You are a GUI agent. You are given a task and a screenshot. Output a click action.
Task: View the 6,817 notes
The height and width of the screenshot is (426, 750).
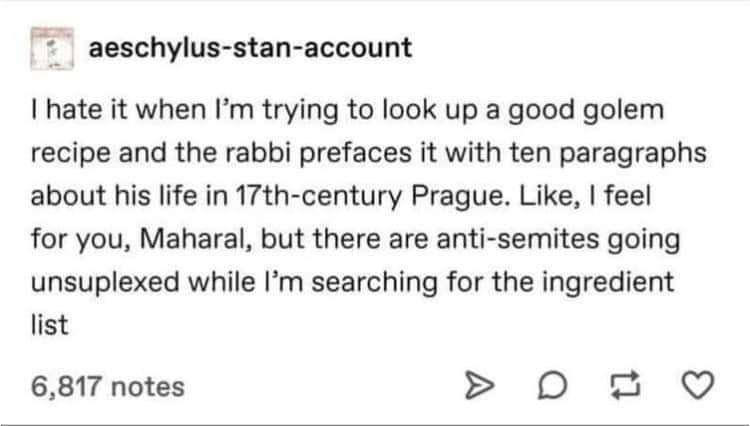point(108,385)
